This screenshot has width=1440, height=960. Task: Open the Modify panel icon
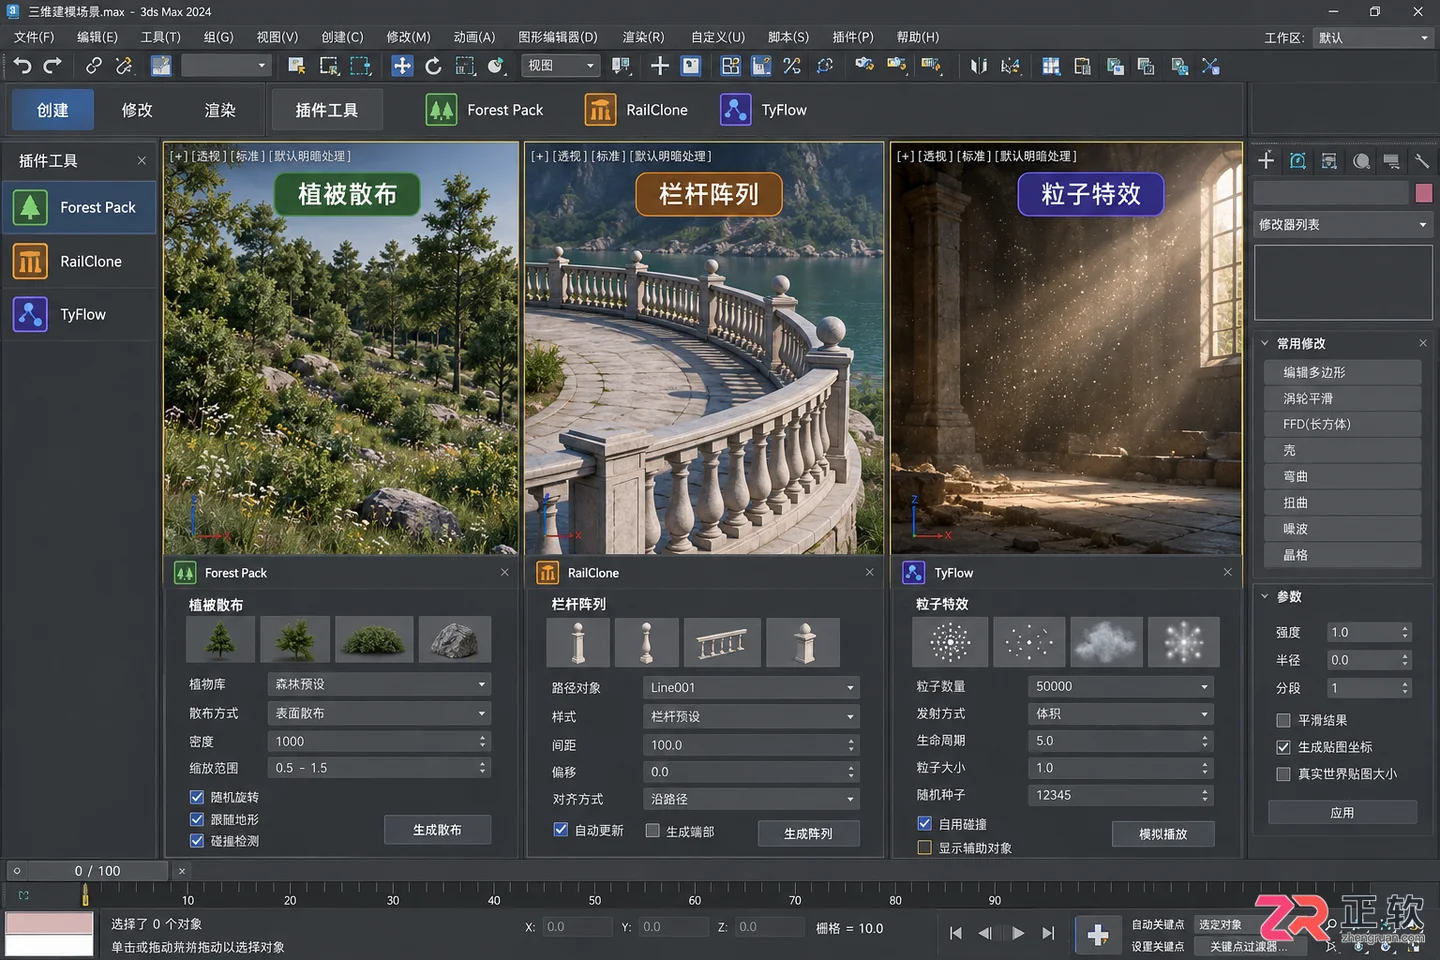coord(1298,160)
